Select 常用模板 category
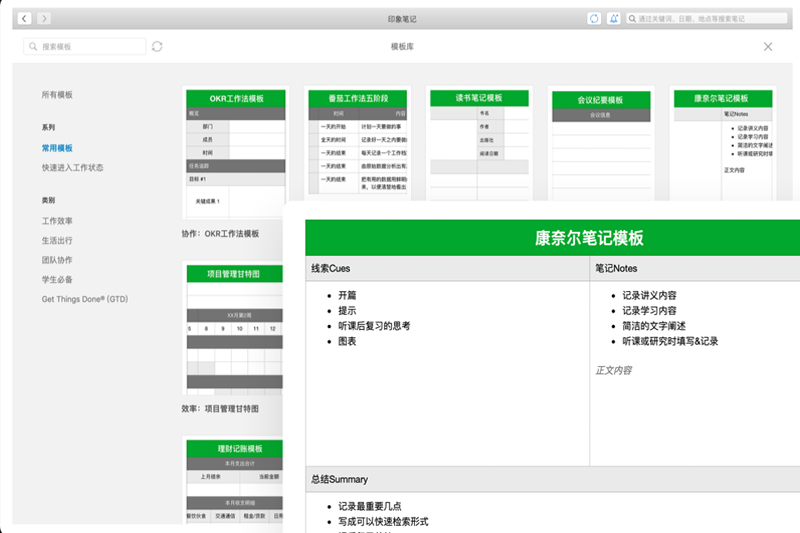The image size is (800, 533). pyautogui.click(x=57, y=148)
